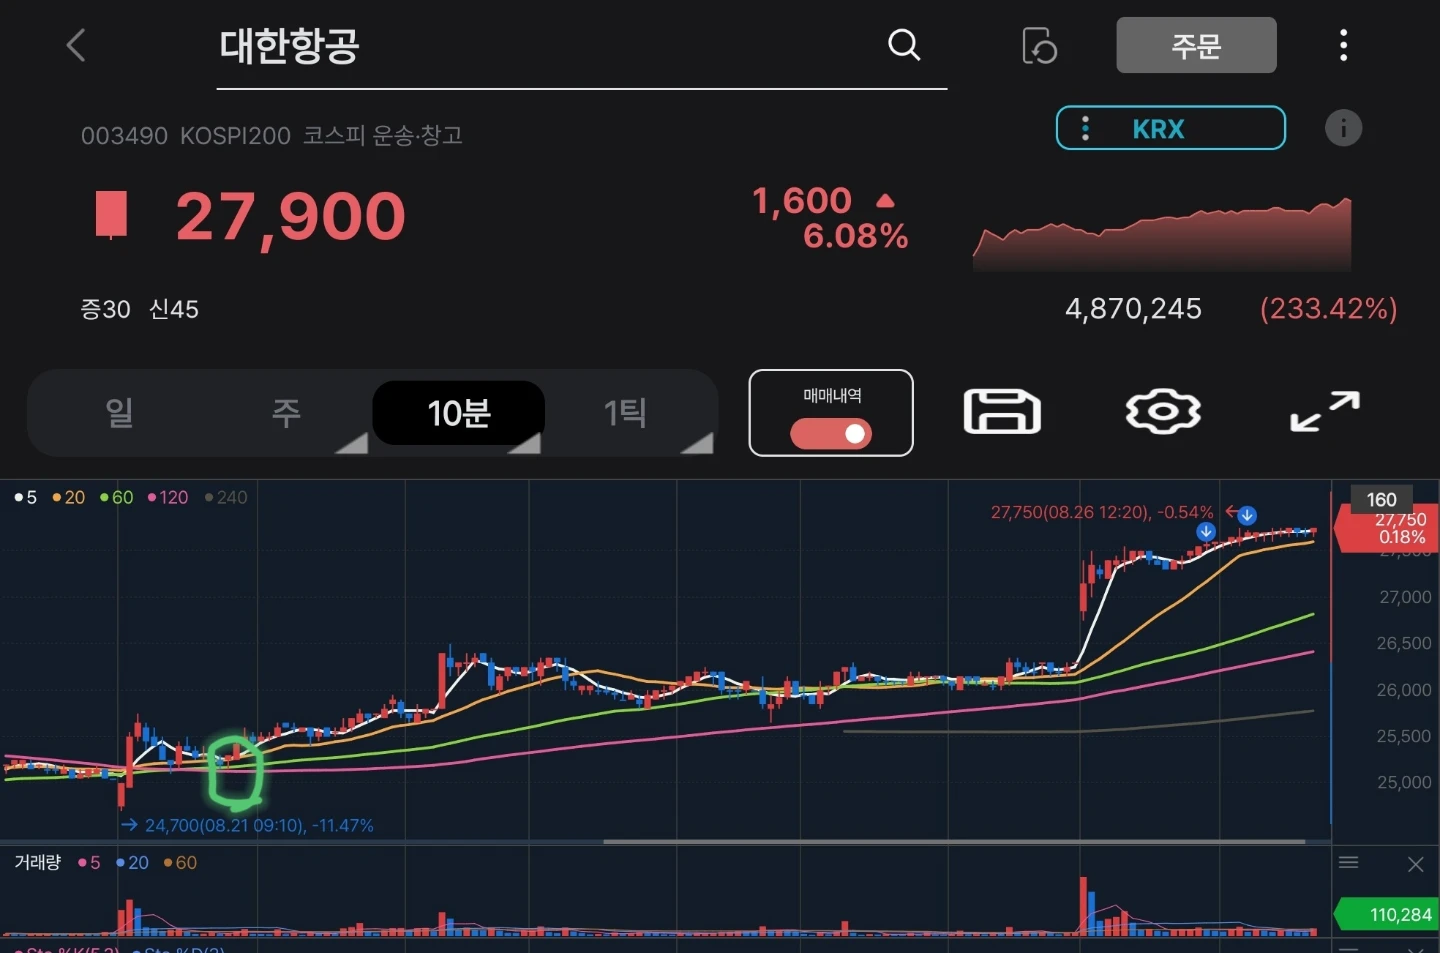Tap the 코스피 운송·창고 sector label
The image size is (1440, 953).
(x=383, y=135)
